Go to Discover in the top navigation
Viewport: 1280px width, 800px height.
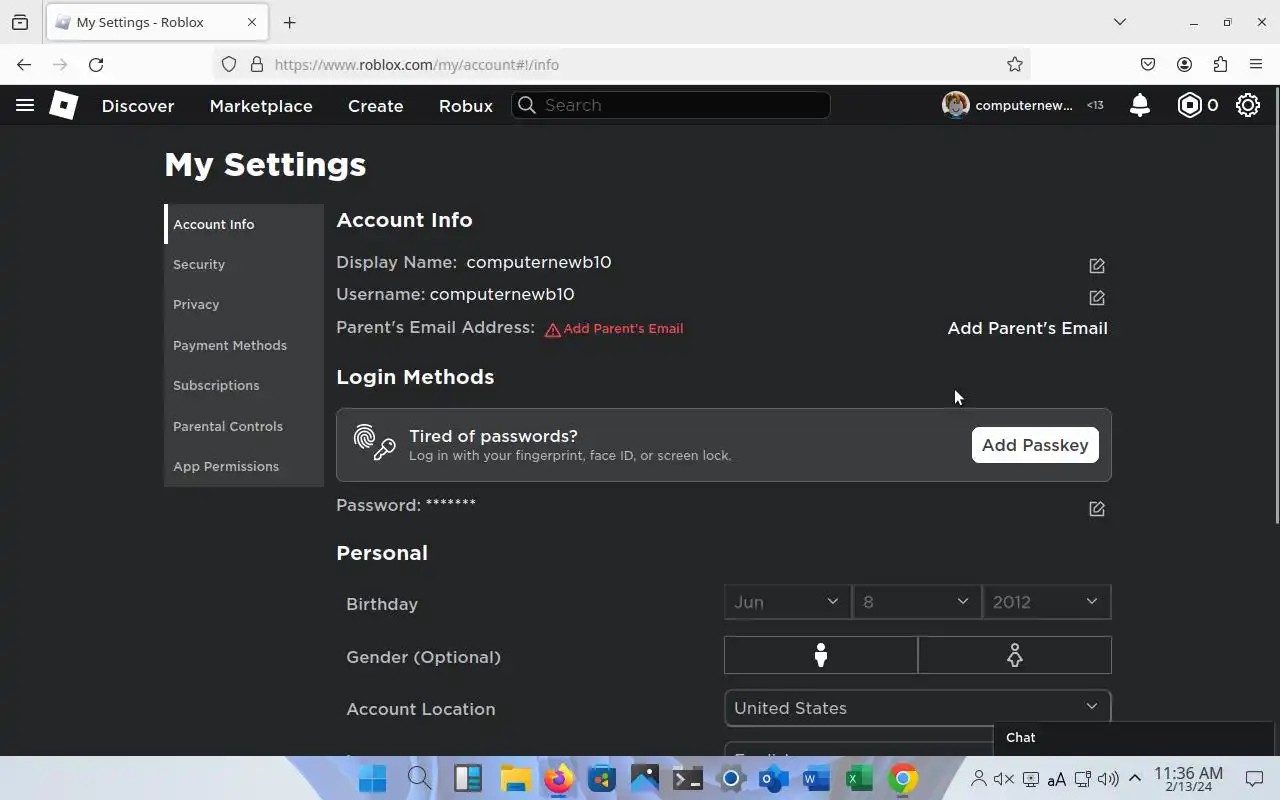[138, 105]
